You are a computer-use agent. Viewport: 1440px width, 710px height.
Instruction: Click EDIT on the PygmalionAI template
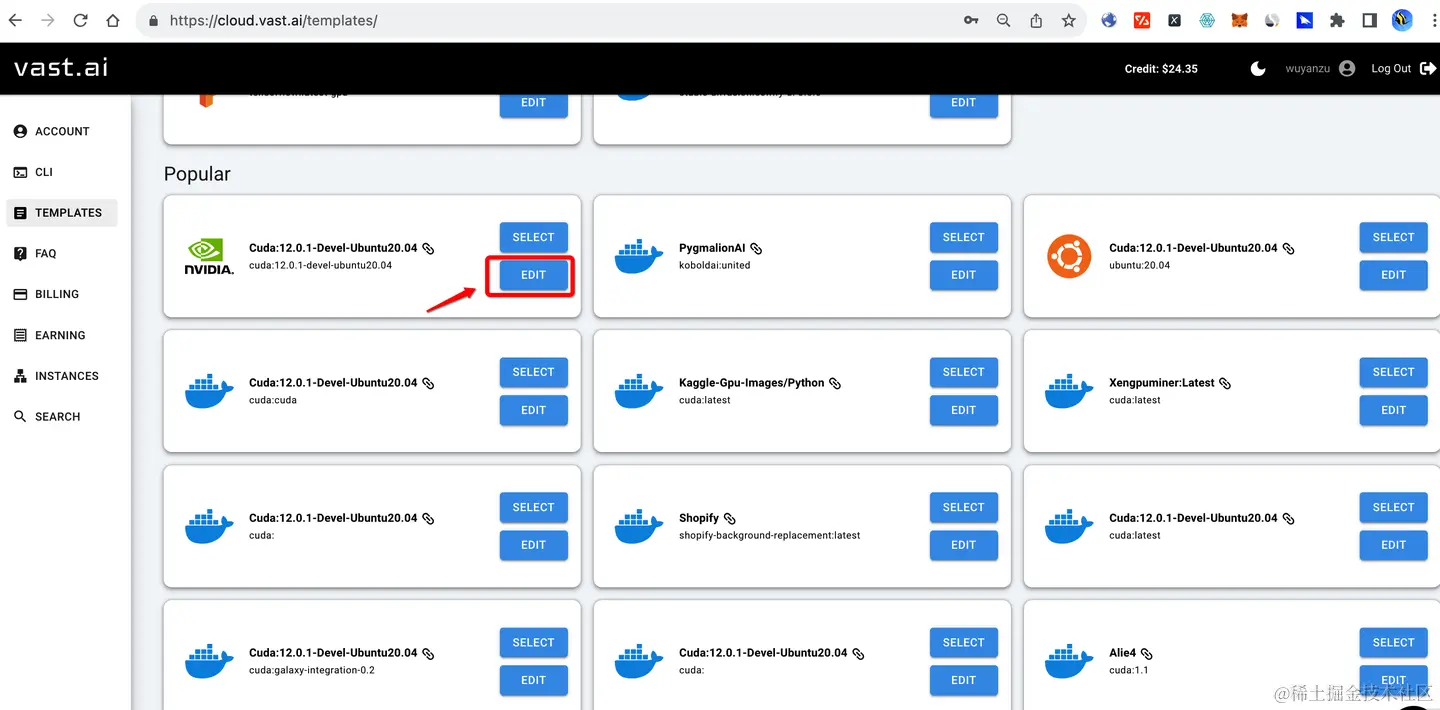coord(963,275)
